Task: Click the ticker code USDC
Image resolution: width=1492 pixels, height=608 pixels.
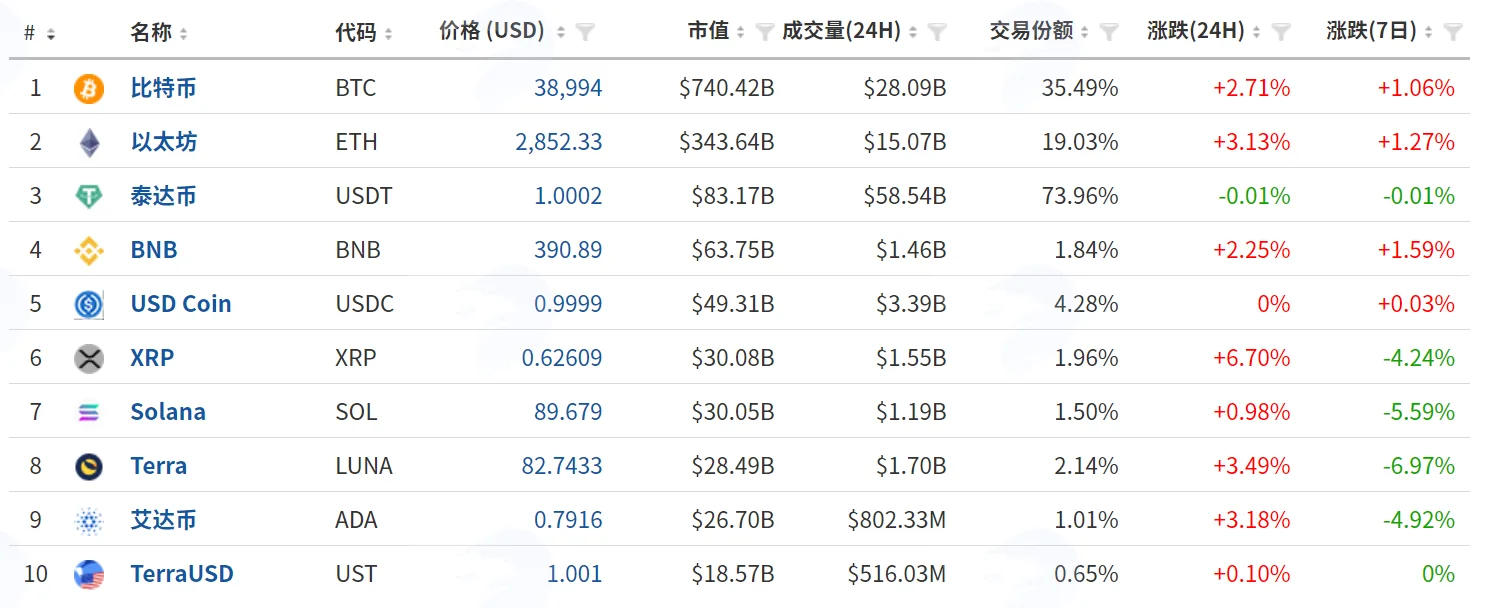Action: [x=365, y=304]
